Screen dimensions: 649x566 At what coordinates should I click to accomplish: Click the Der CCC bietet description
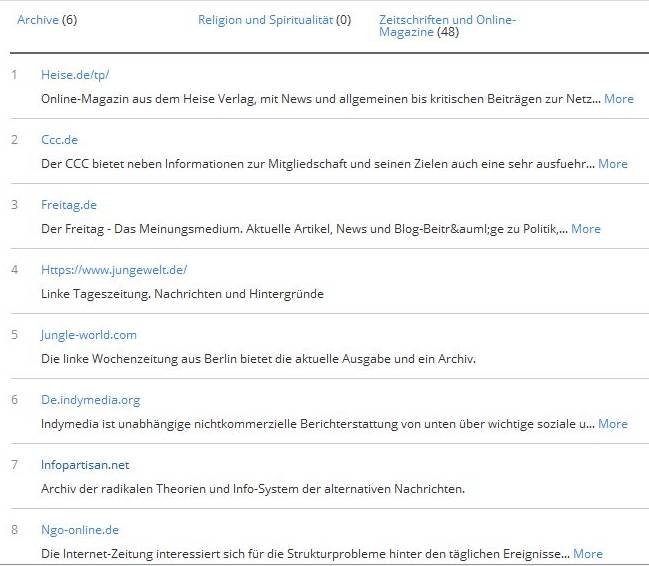coord(318,164)
